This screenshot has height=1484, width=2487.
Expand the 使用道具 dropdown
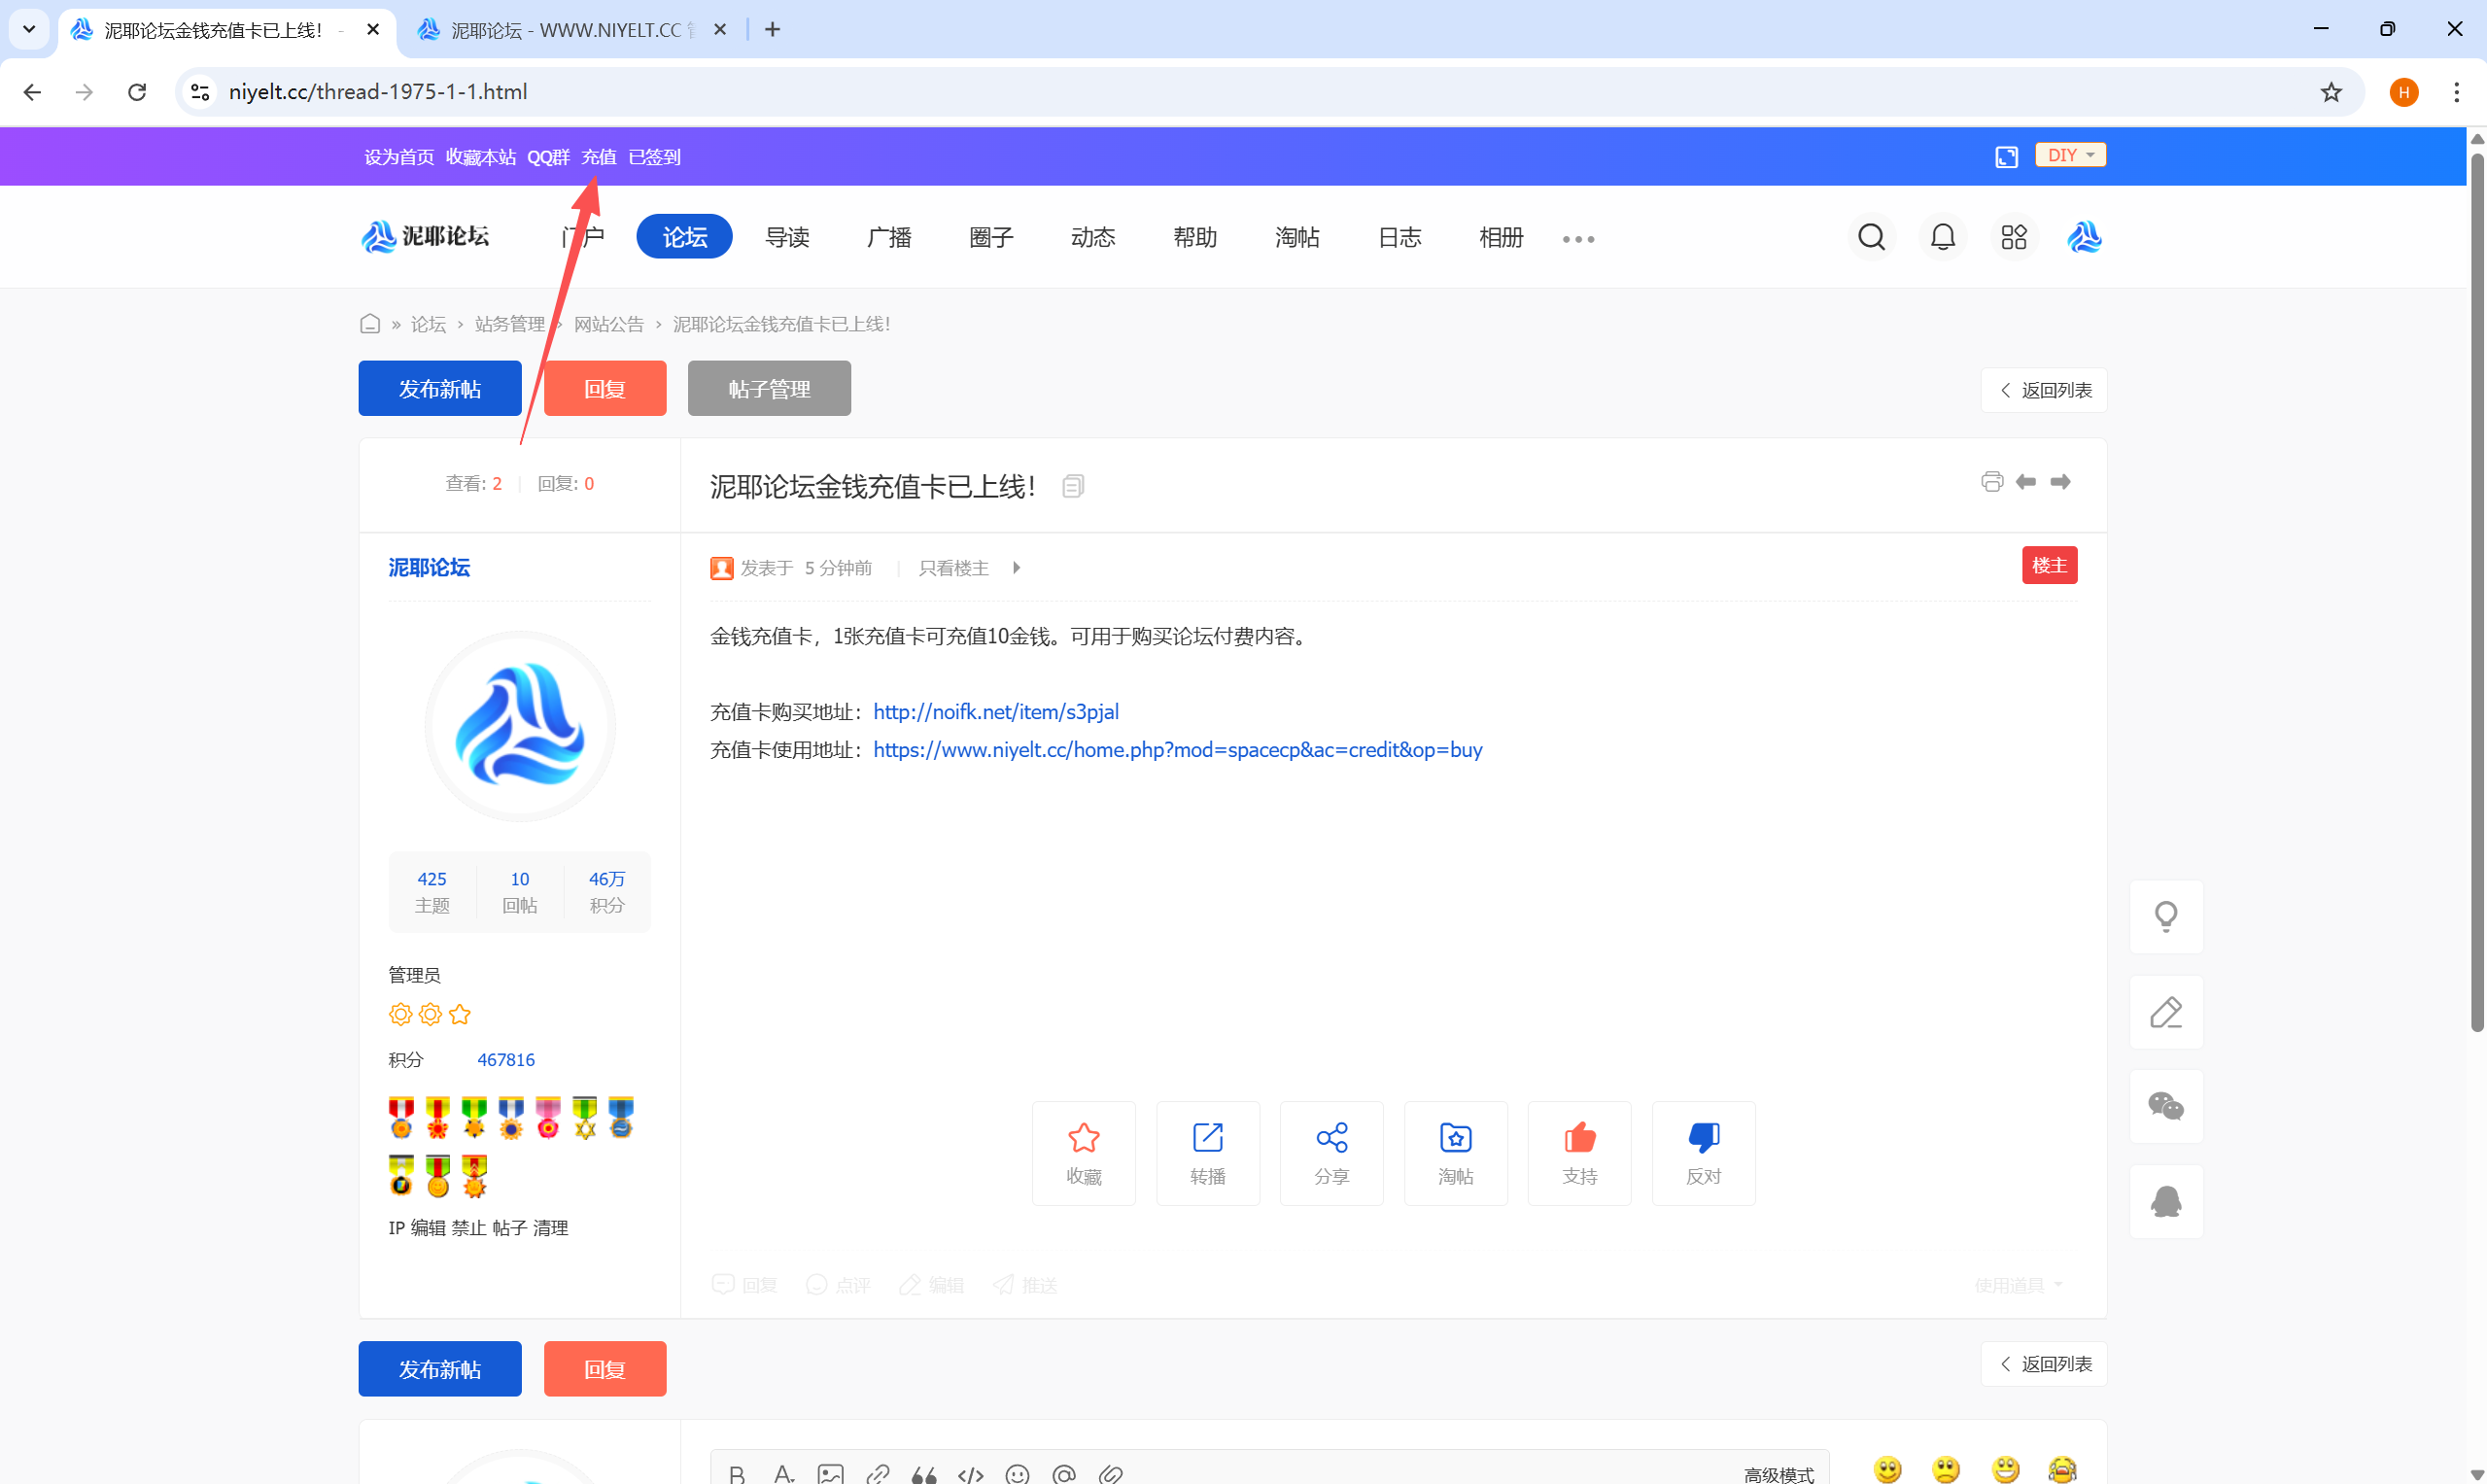(2018, 1284)
